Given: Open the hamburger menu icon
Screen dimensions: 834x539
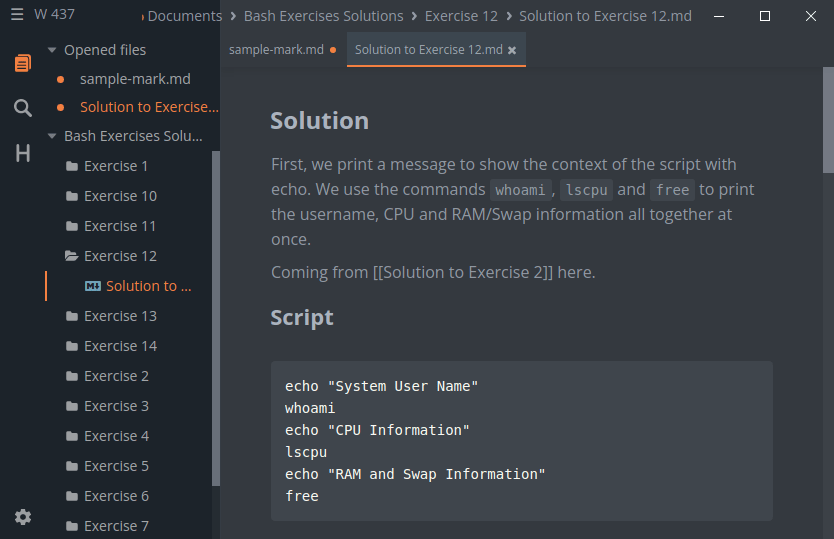Looking at the screenshot, I should pyautogui.click(x=17, y=15).
